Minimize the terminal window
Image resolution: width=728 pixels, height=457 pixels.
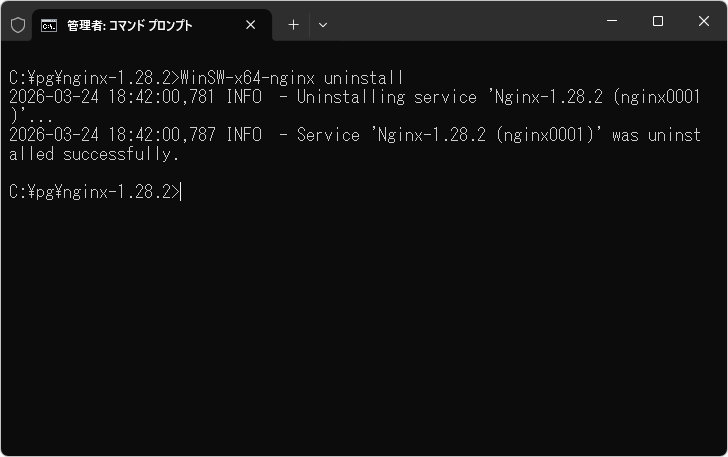(612, 22)
